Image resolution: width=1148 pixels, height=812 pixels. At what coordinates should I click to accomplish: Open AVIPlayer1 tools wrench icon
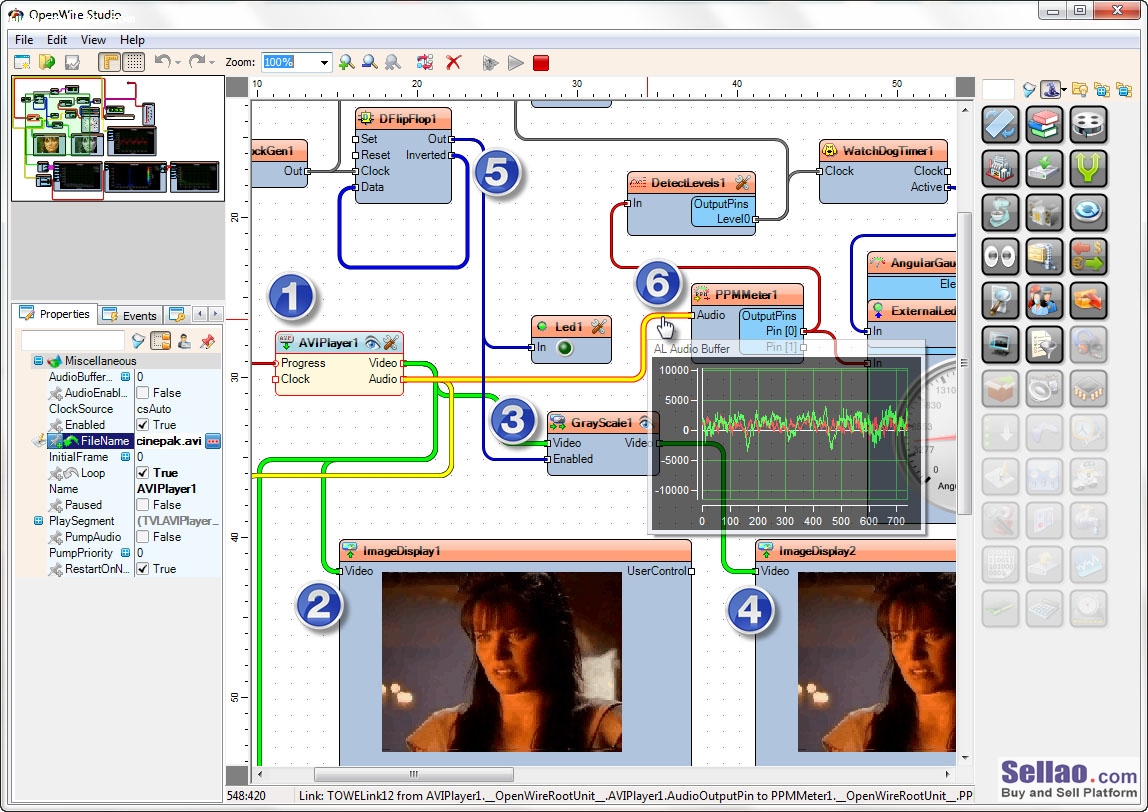coord(391,343)
